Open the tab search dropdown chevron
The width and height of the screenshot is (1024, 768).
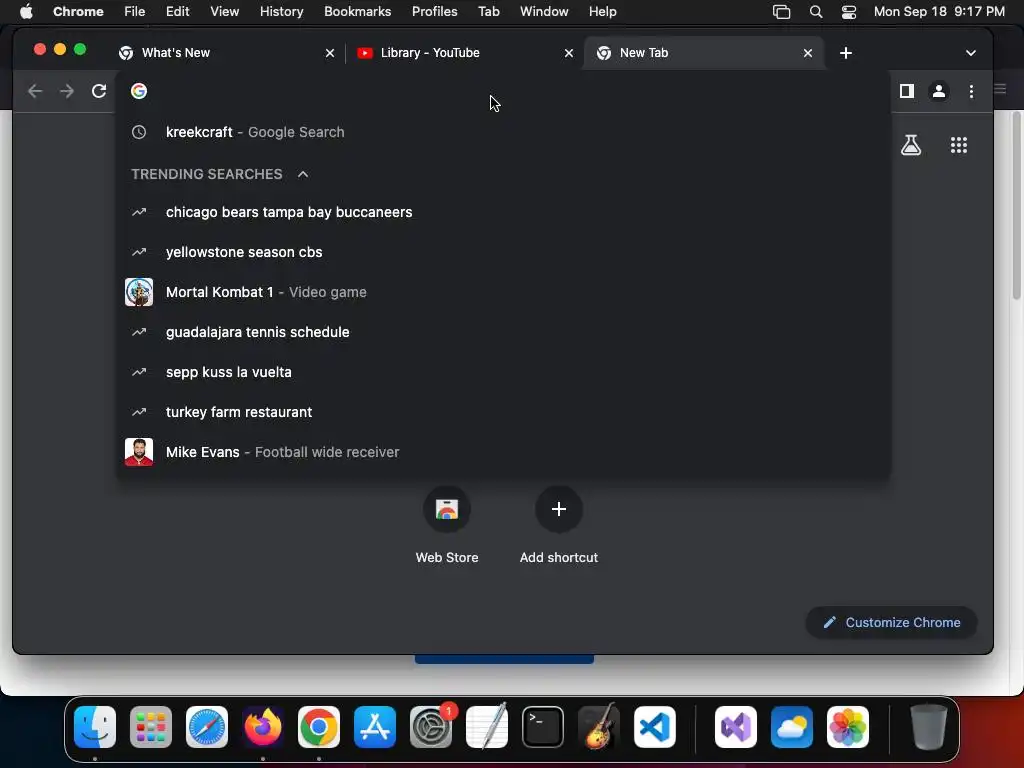(x=970, y=53)
